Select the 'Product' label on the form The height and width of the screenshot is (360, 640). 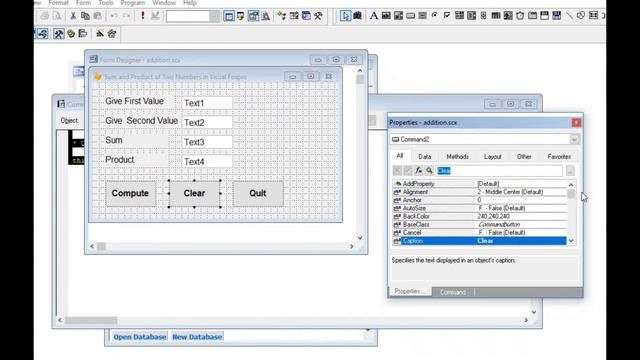tap(120, 160)
